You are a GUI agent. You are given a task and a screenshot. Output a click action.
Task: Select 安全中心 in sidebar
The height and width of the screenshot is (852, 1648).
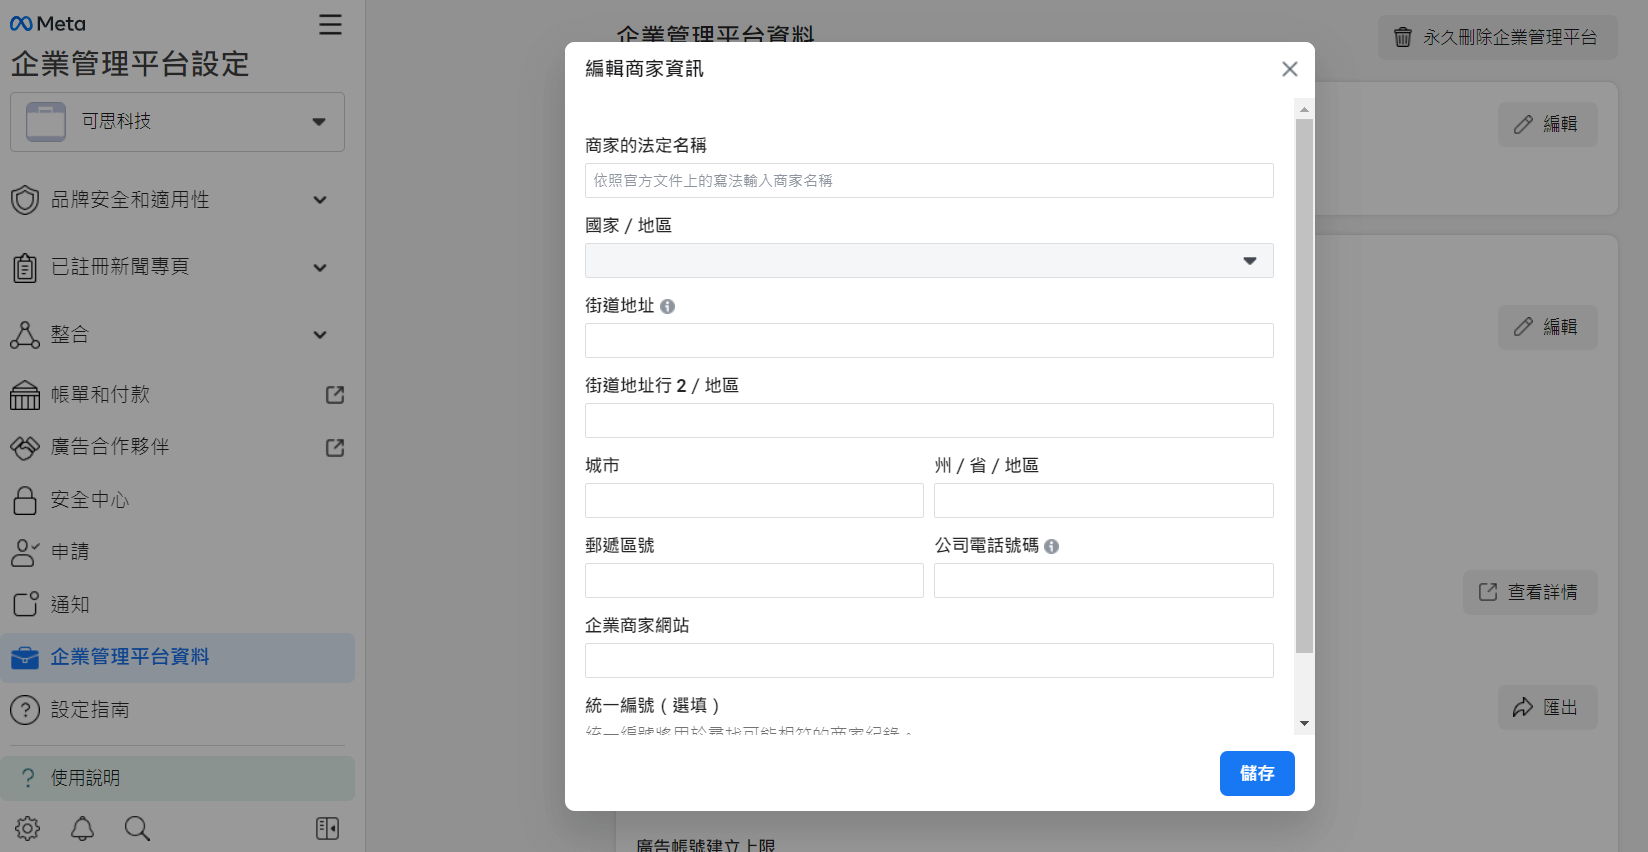pos(90,500)
